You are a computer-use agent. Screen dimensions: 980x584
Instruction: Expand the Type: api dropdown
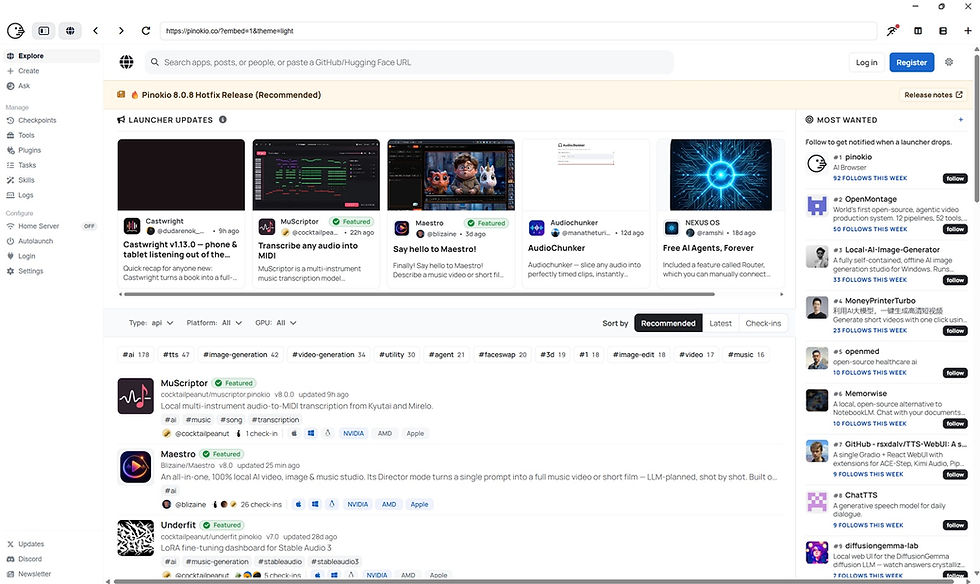click(x=151, y=323)
